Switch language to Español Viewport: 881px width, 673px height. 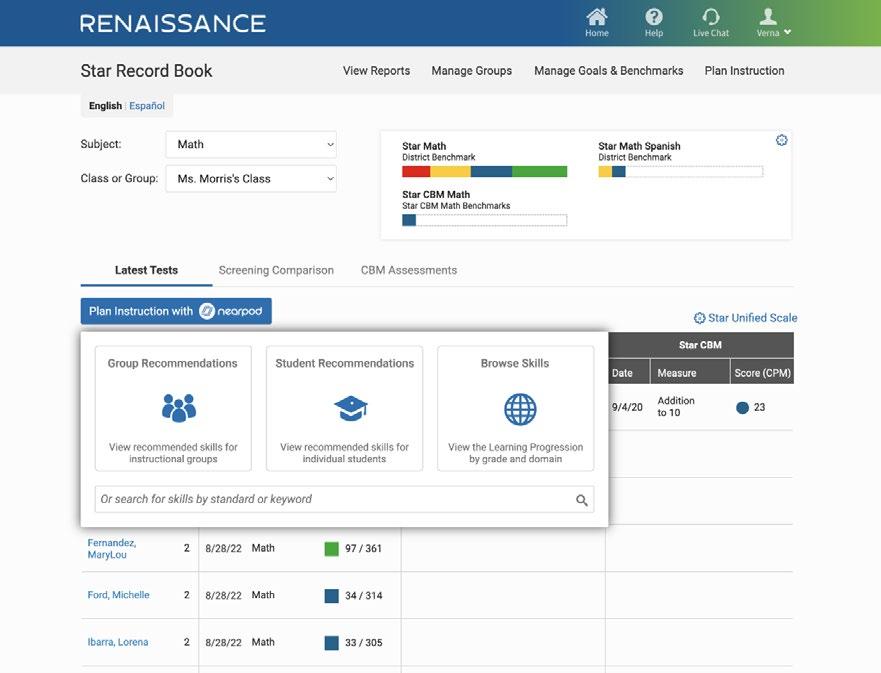coord(147,106)
